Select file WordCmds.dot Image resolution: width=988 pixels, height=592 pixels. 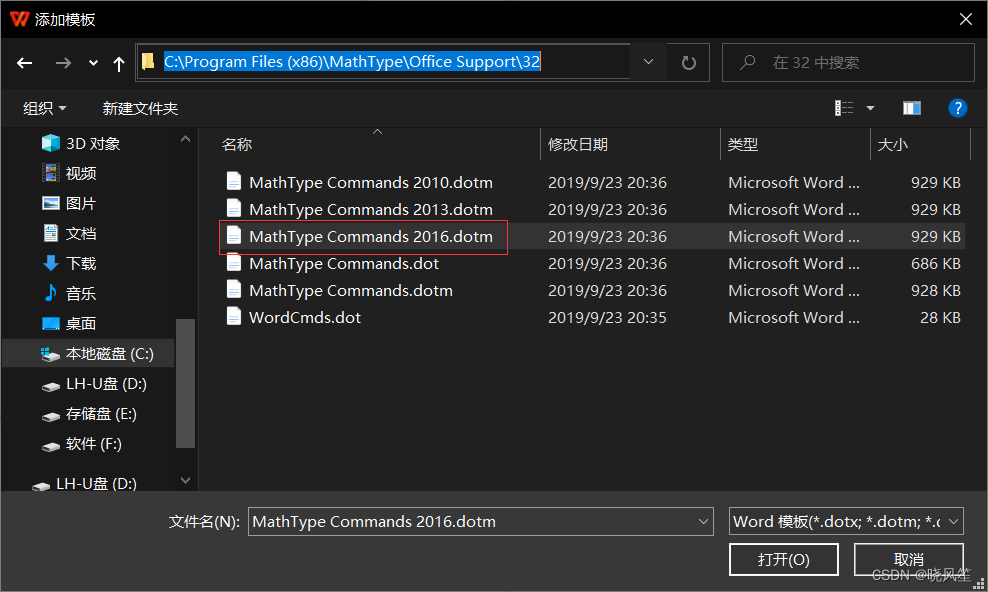(305, 318)
